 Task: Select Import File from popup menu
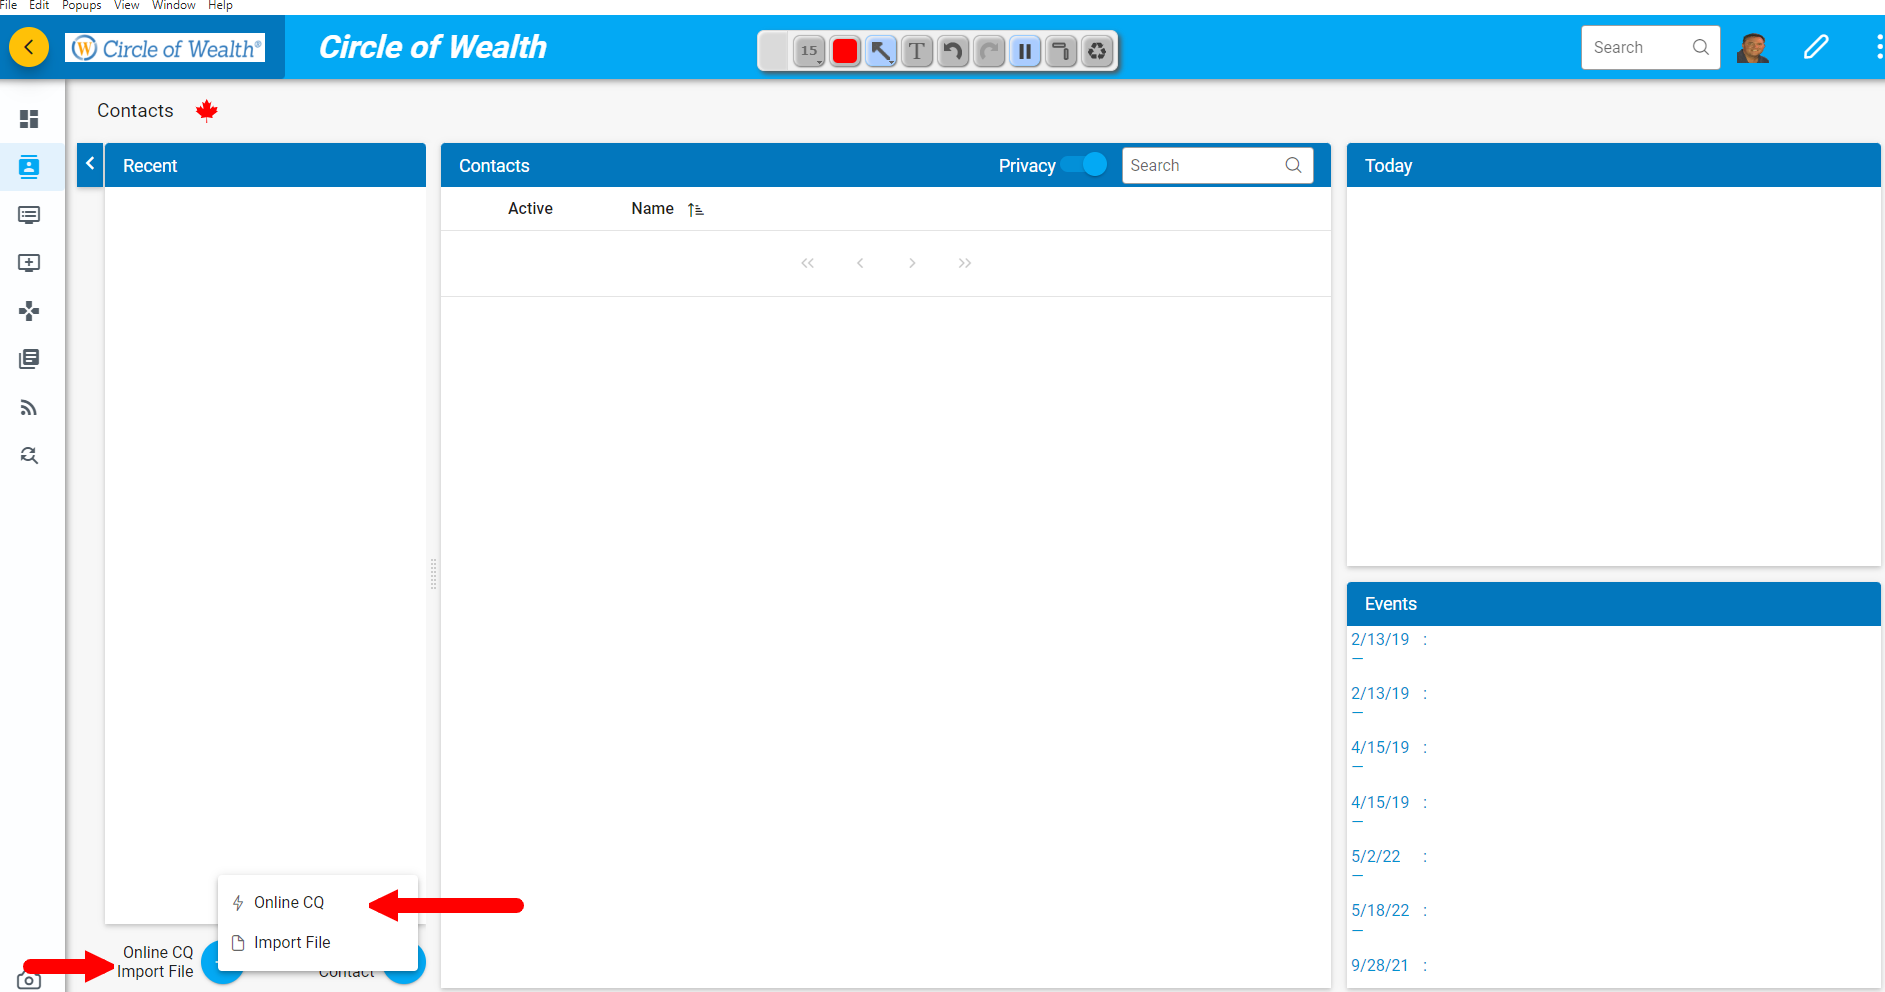pyautogui.click(x=318, y=942)
